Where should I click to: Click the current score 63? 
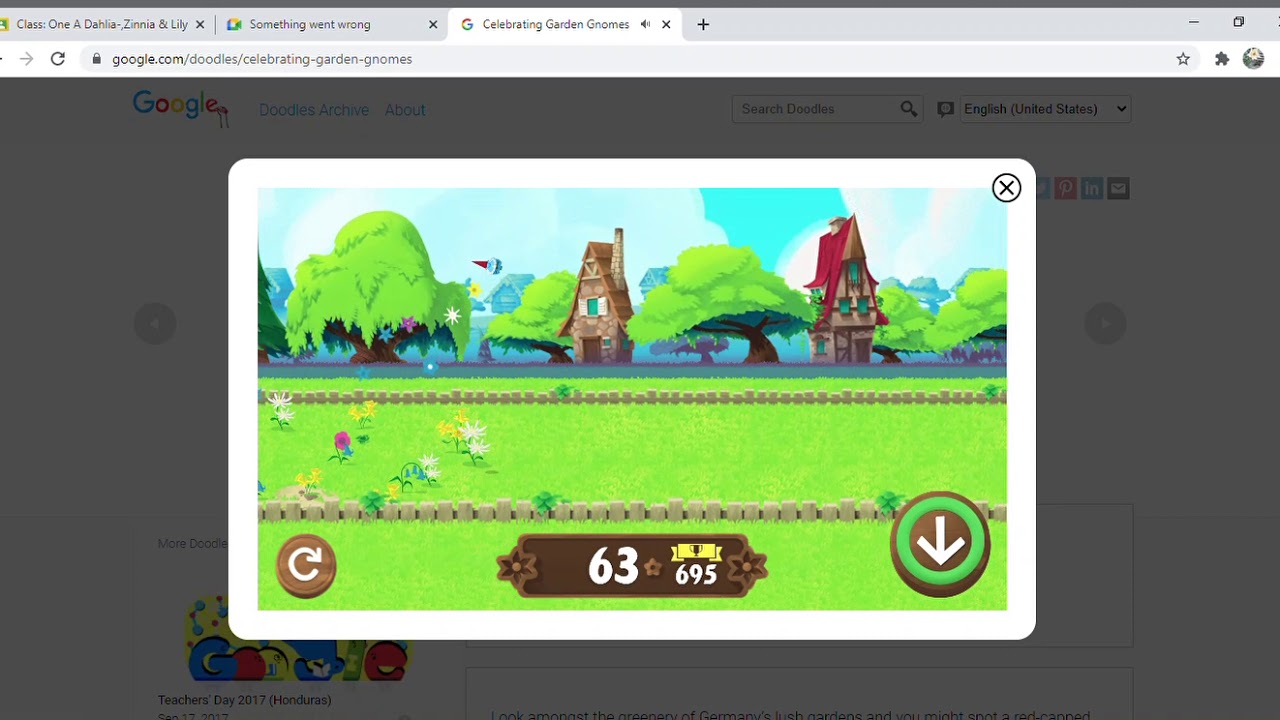(613, 567)
